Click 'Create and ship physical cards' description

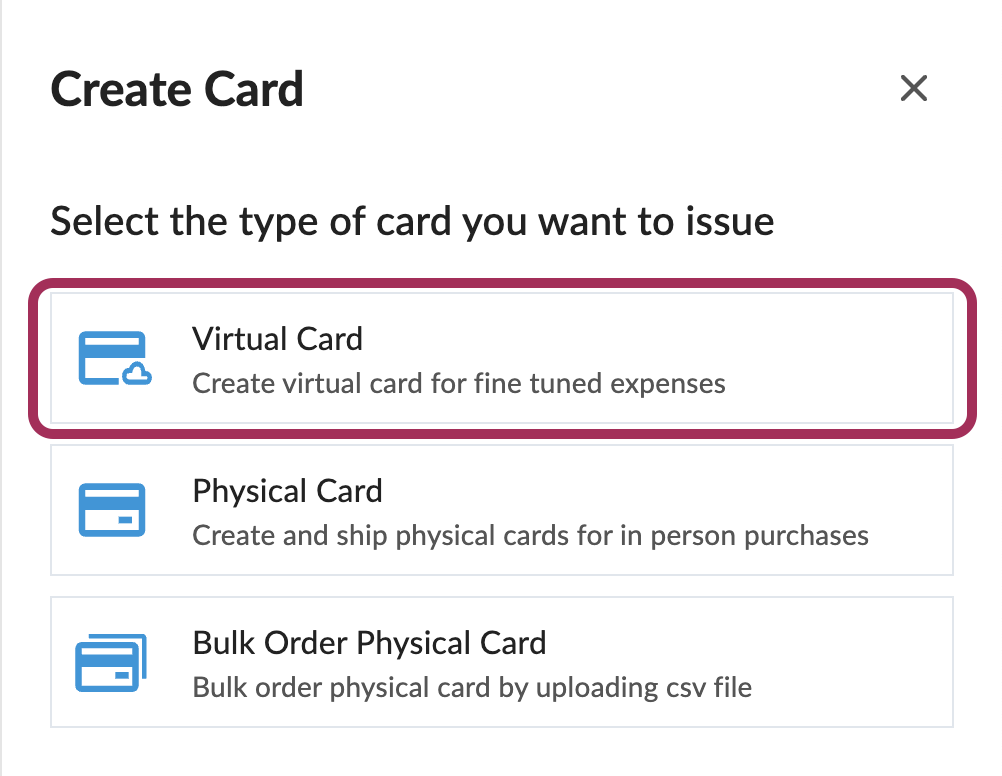(529, 535)
